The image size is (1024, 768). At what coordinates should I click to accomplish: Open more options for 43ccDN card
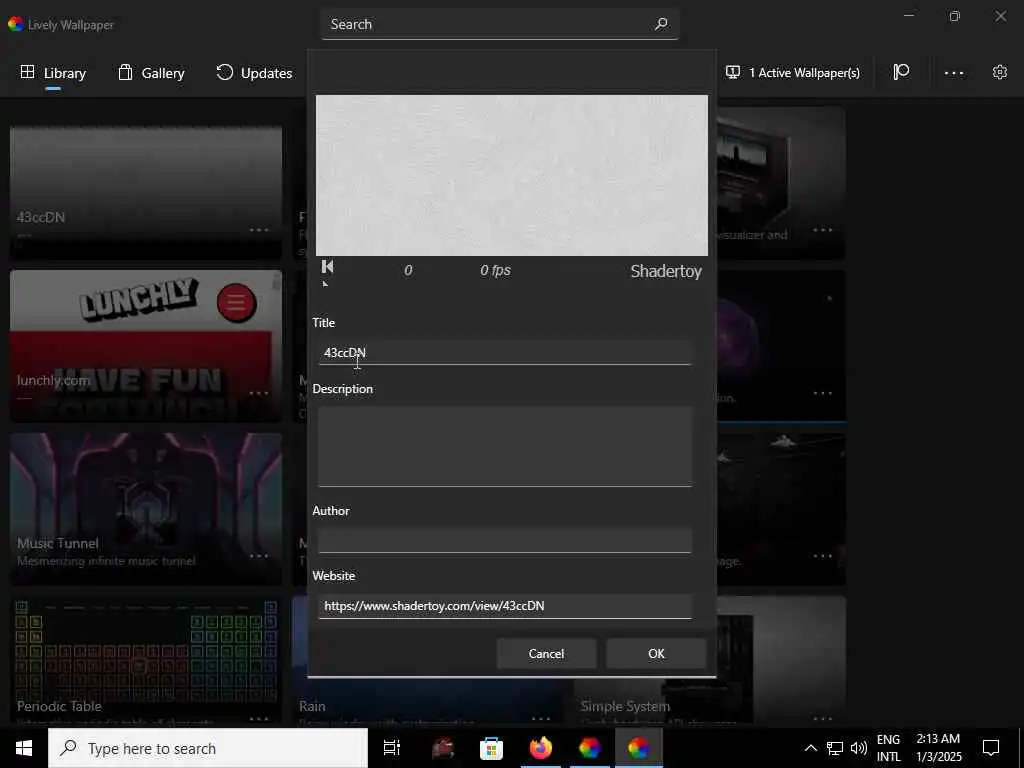259,230
